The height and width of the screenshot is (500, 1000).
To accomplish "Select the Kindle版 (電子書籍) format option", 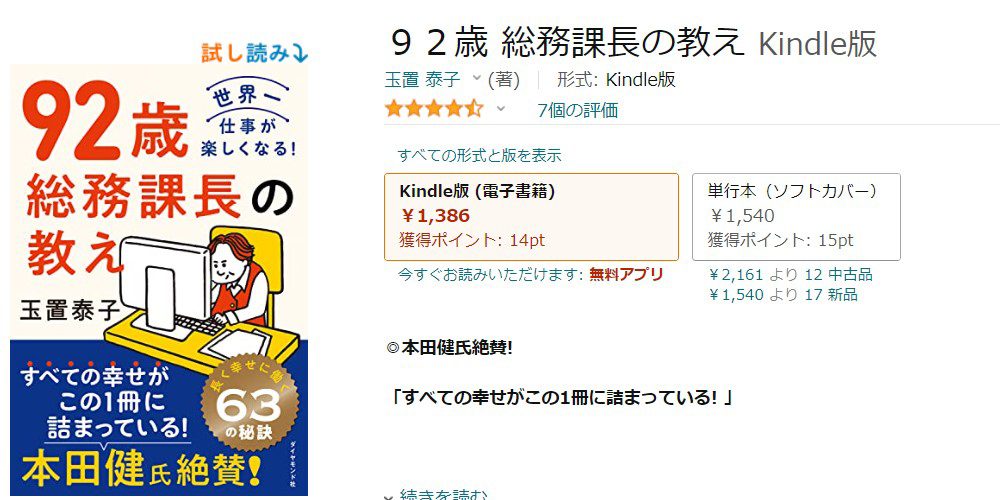I will [531, 217].
